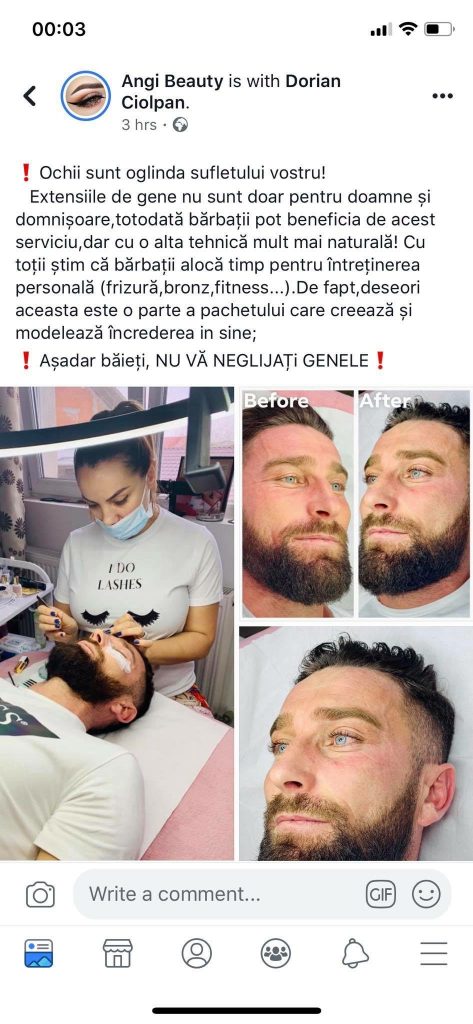This screenshot has height=1024, width=473.
Task: Open the hamburger menu tab
Action: 434,954
